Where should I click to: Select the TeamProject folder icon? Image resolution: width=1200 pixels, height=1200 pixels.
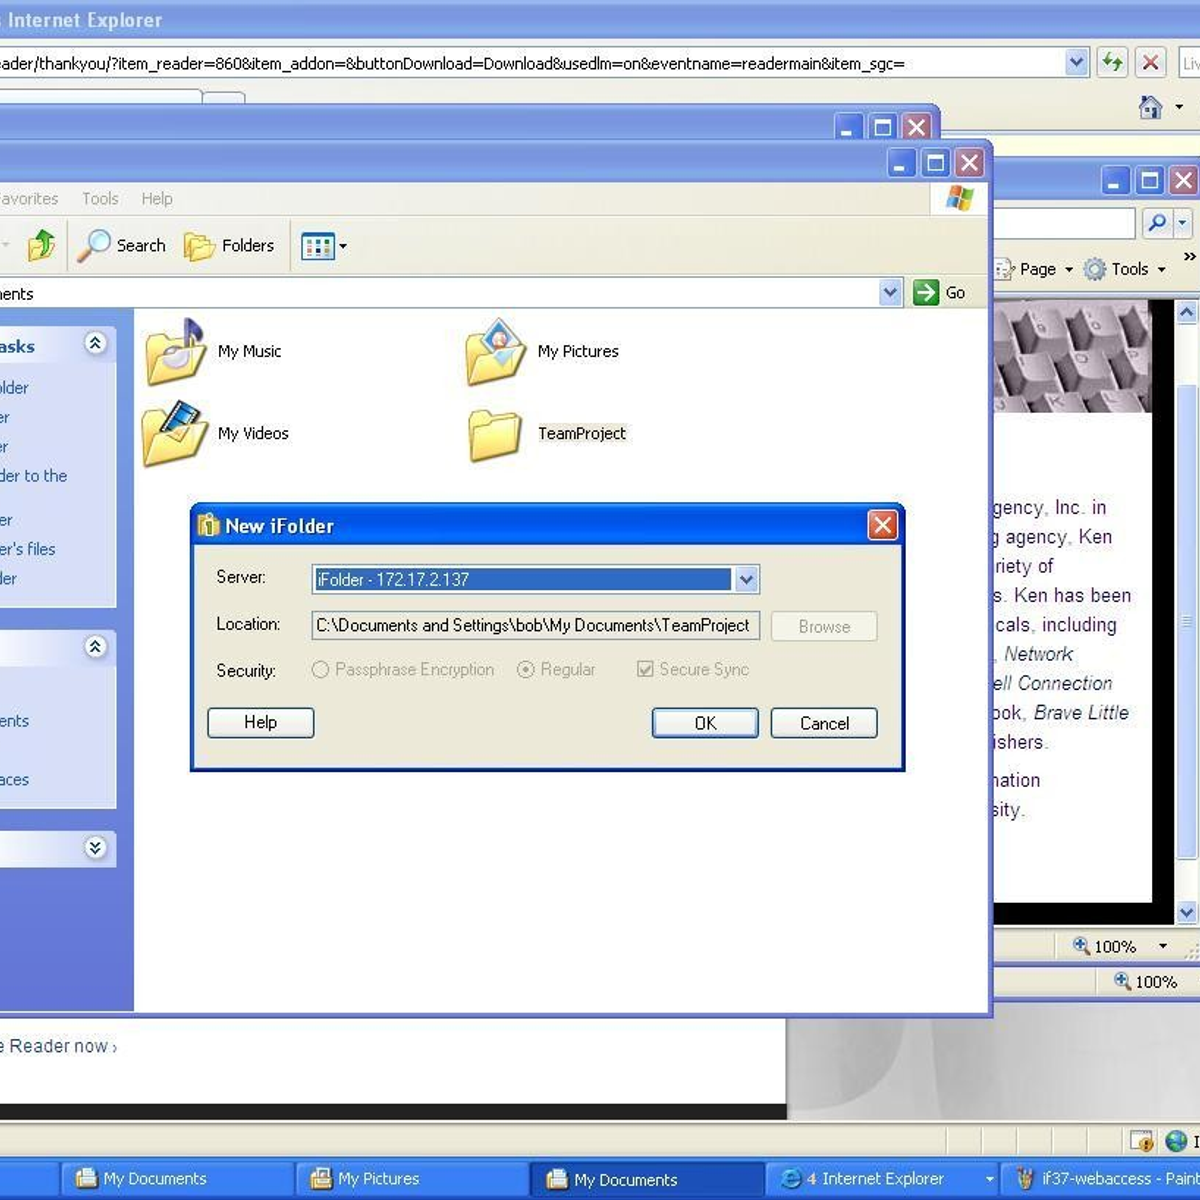[x=495, y=434]
